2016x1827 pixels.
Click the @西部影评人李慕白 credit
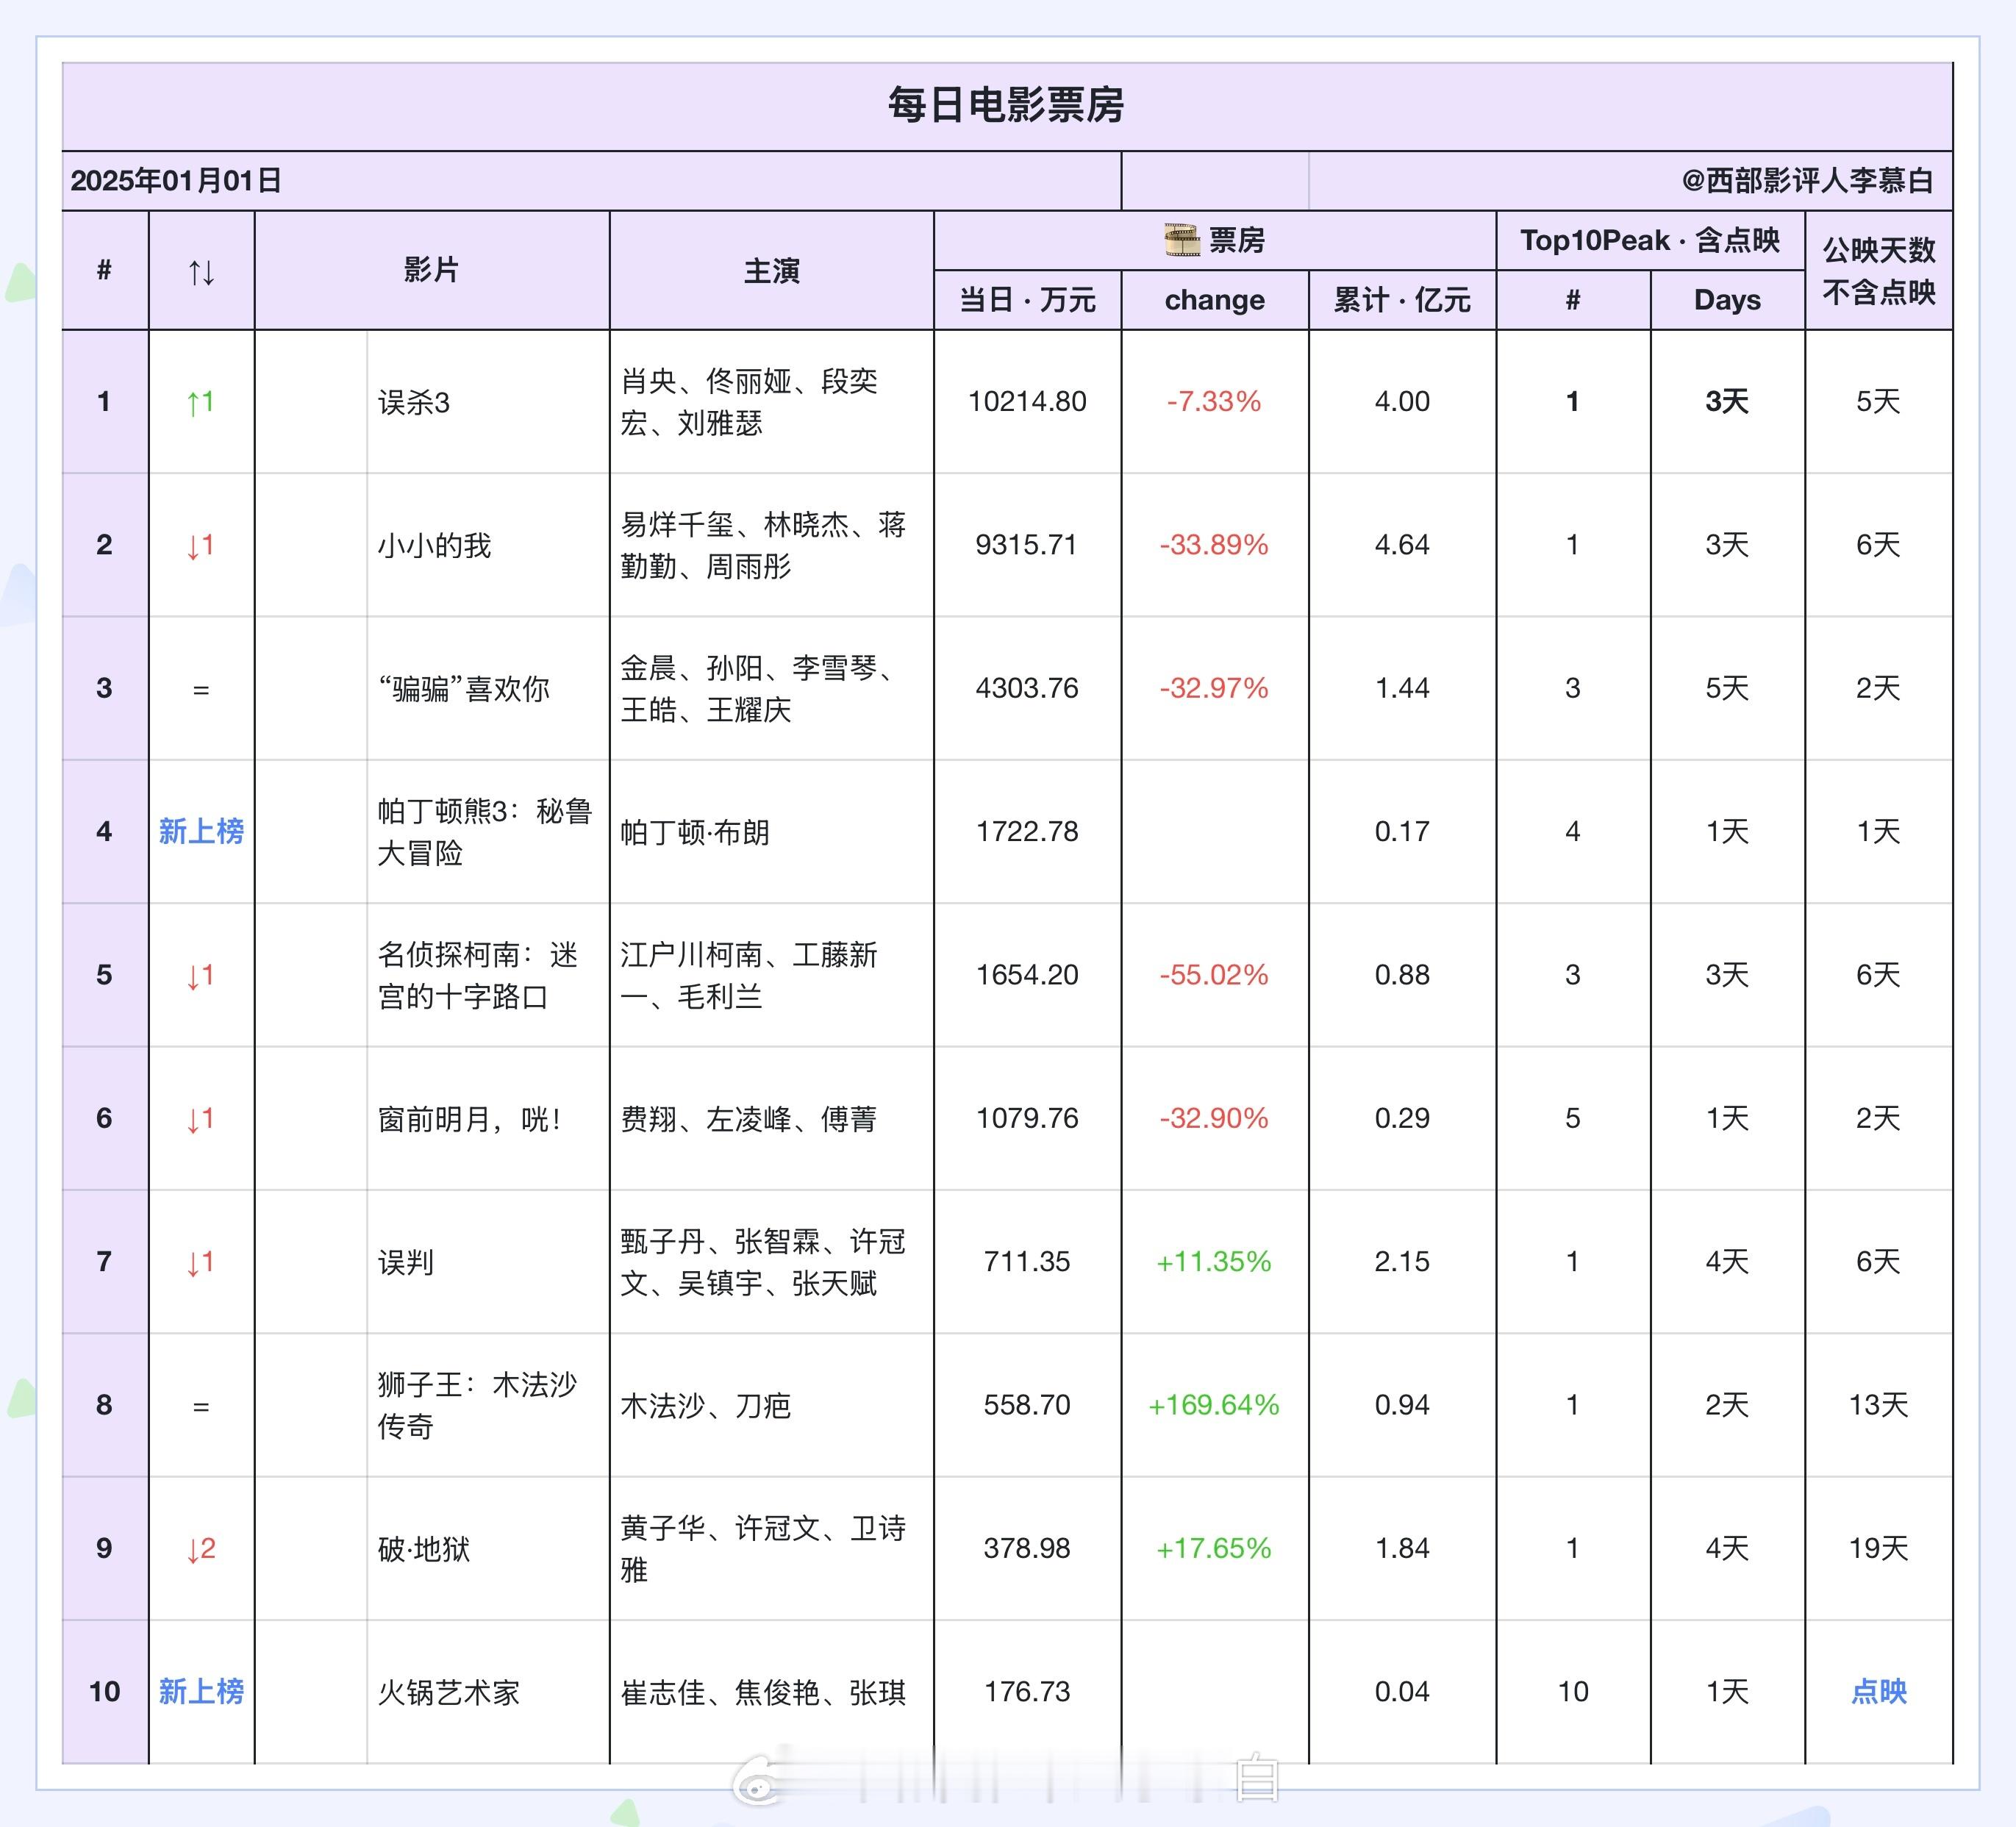tap(1807, 181)
